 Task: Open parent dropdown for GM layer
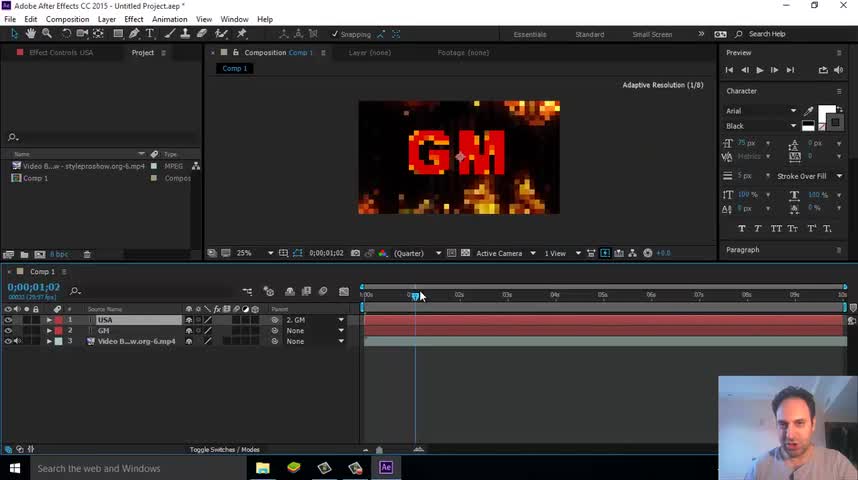coord(341,331)
